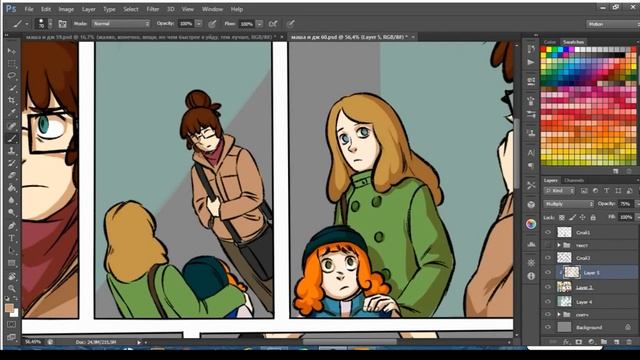Expand the bottom folder group above Background

(x=559, y=314)
